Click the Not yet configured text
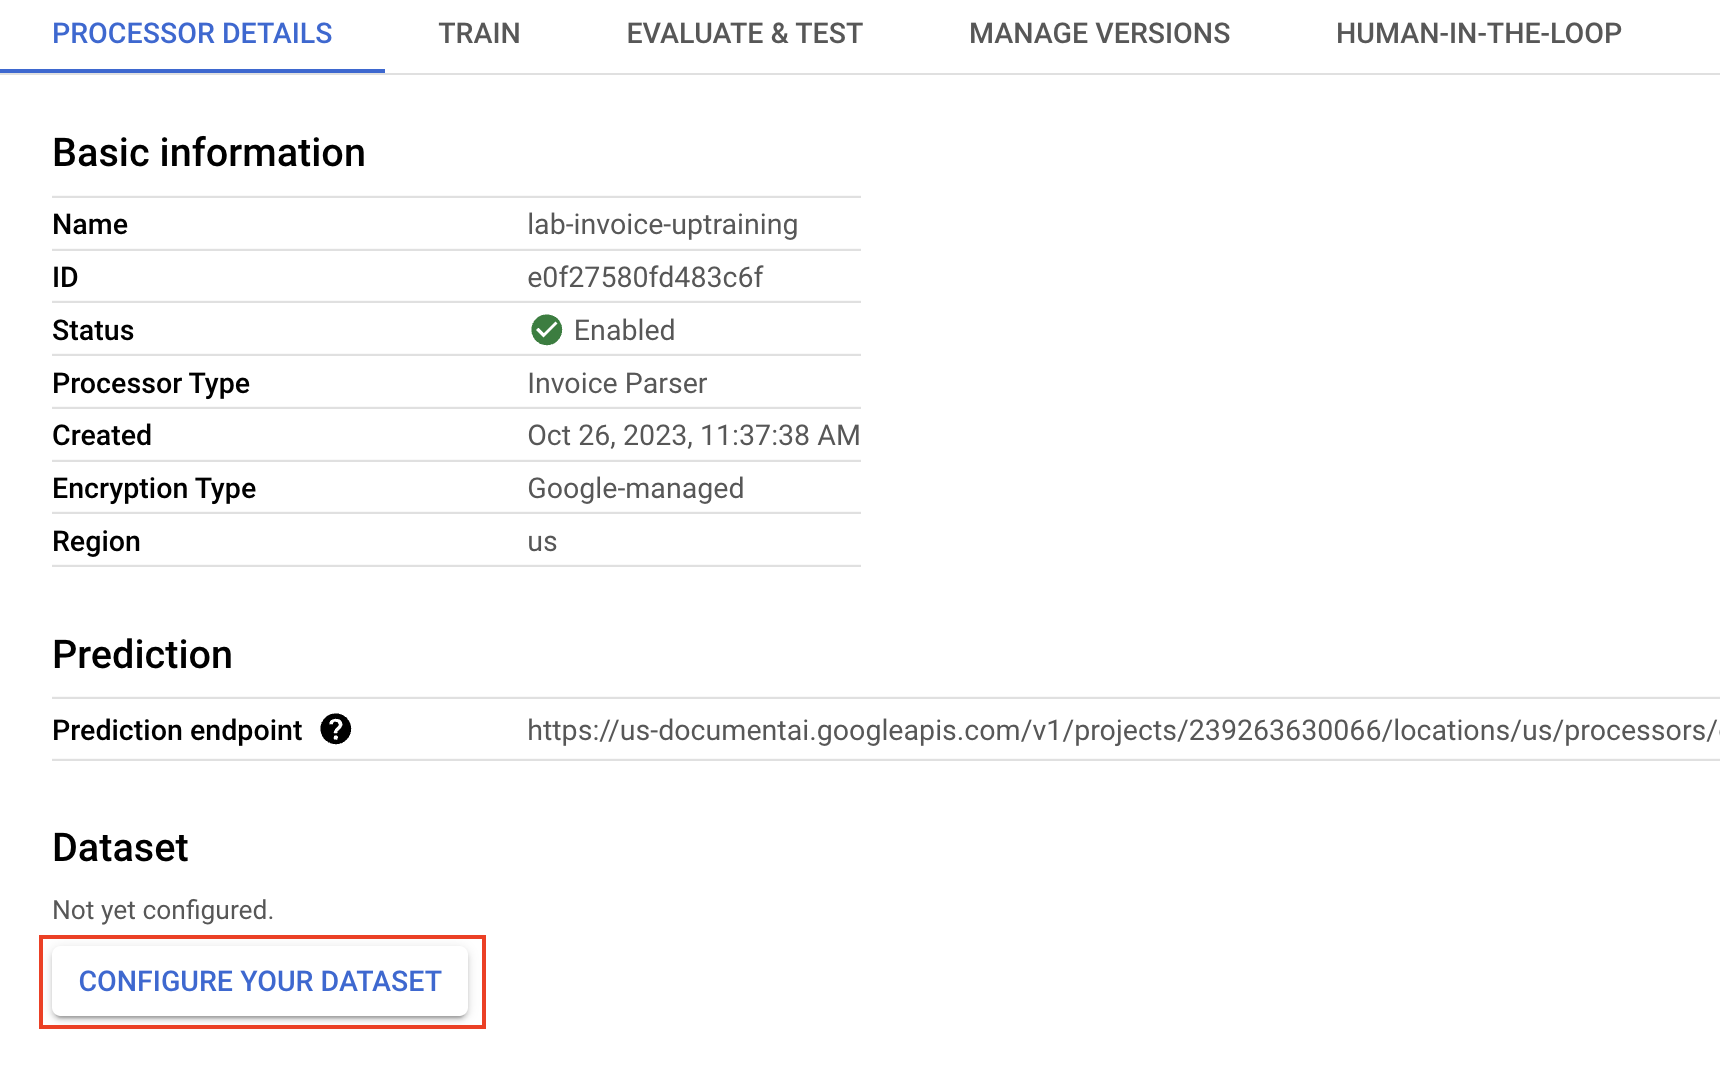The height and width of the screenshot is (1074, 1720). [x=162, y=910]
